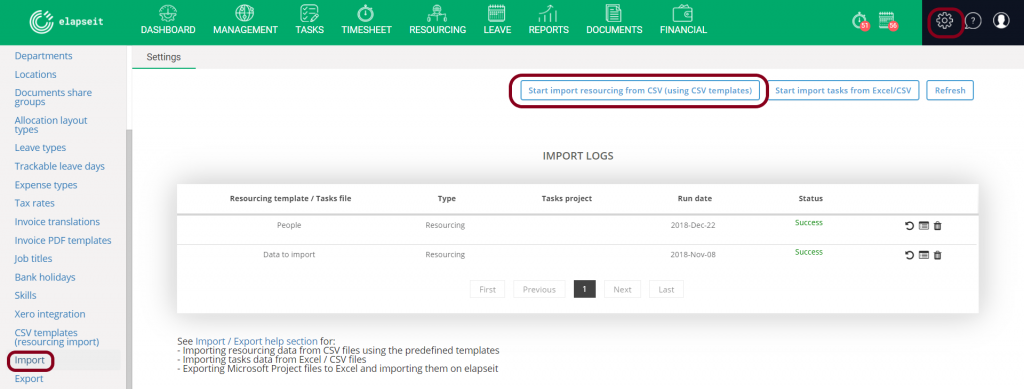
Task: Click the 'People' template cell
Action: [289, 225]
